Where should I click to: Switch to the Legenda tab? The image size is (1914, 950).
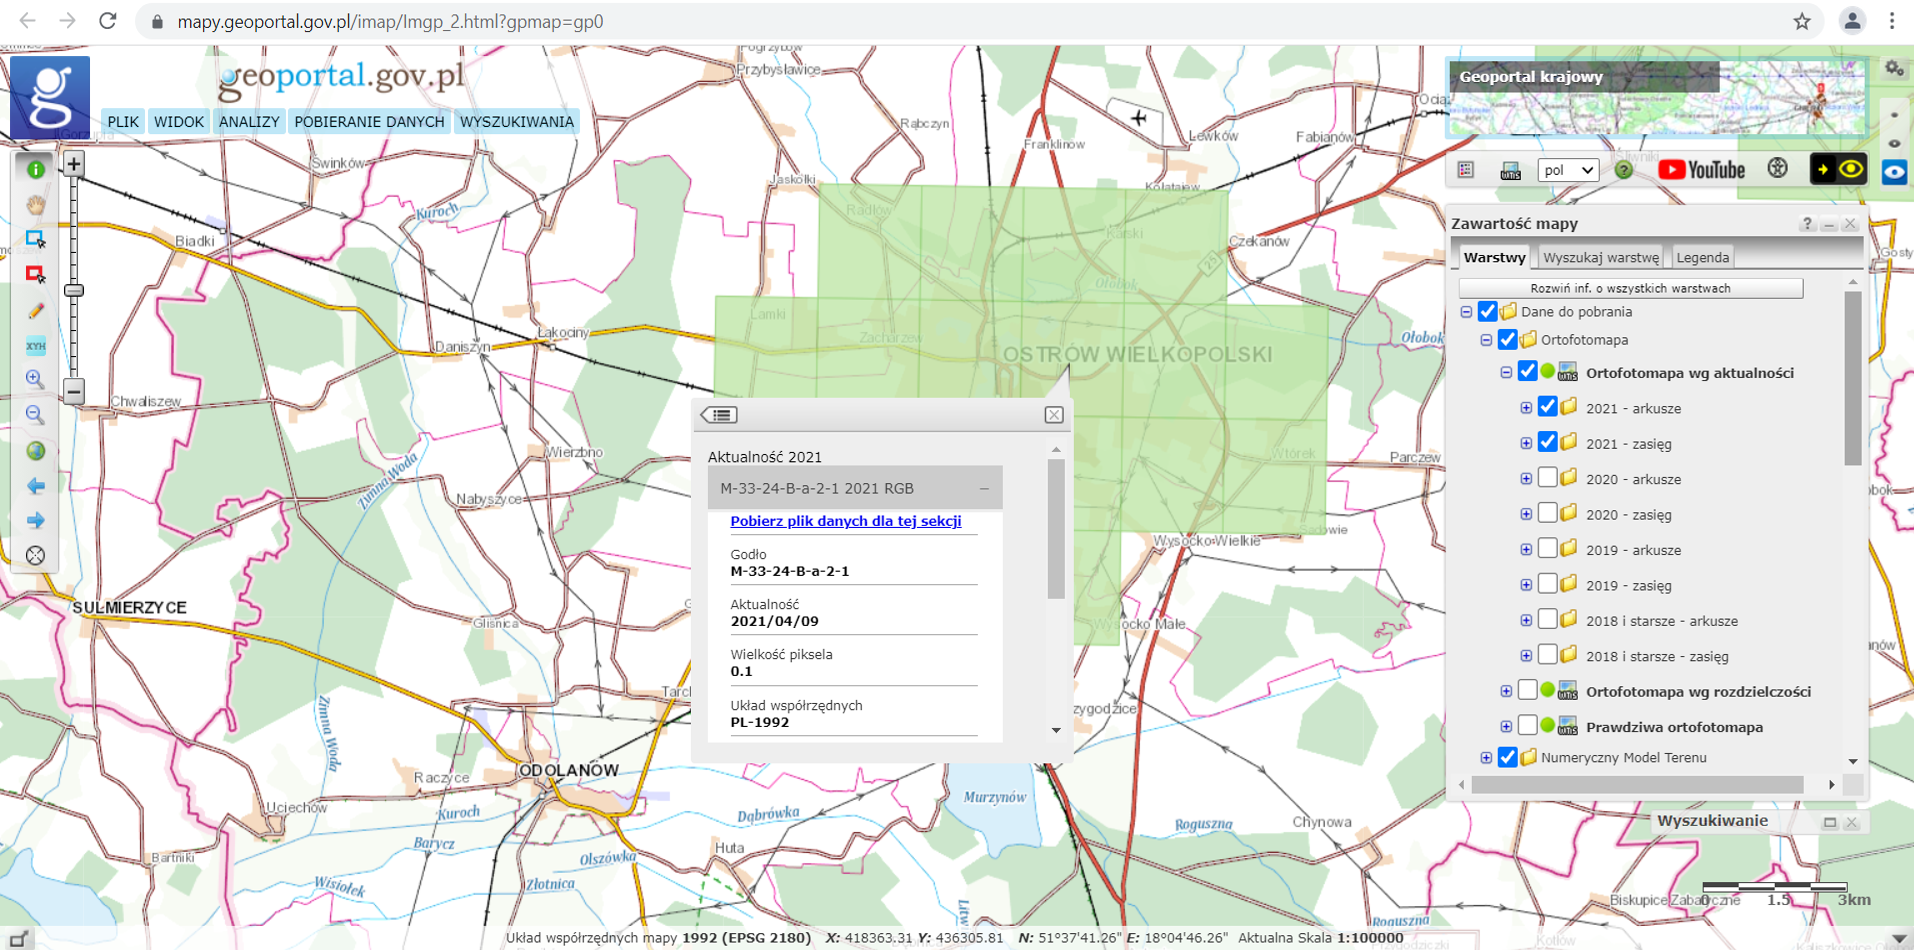1702,257
